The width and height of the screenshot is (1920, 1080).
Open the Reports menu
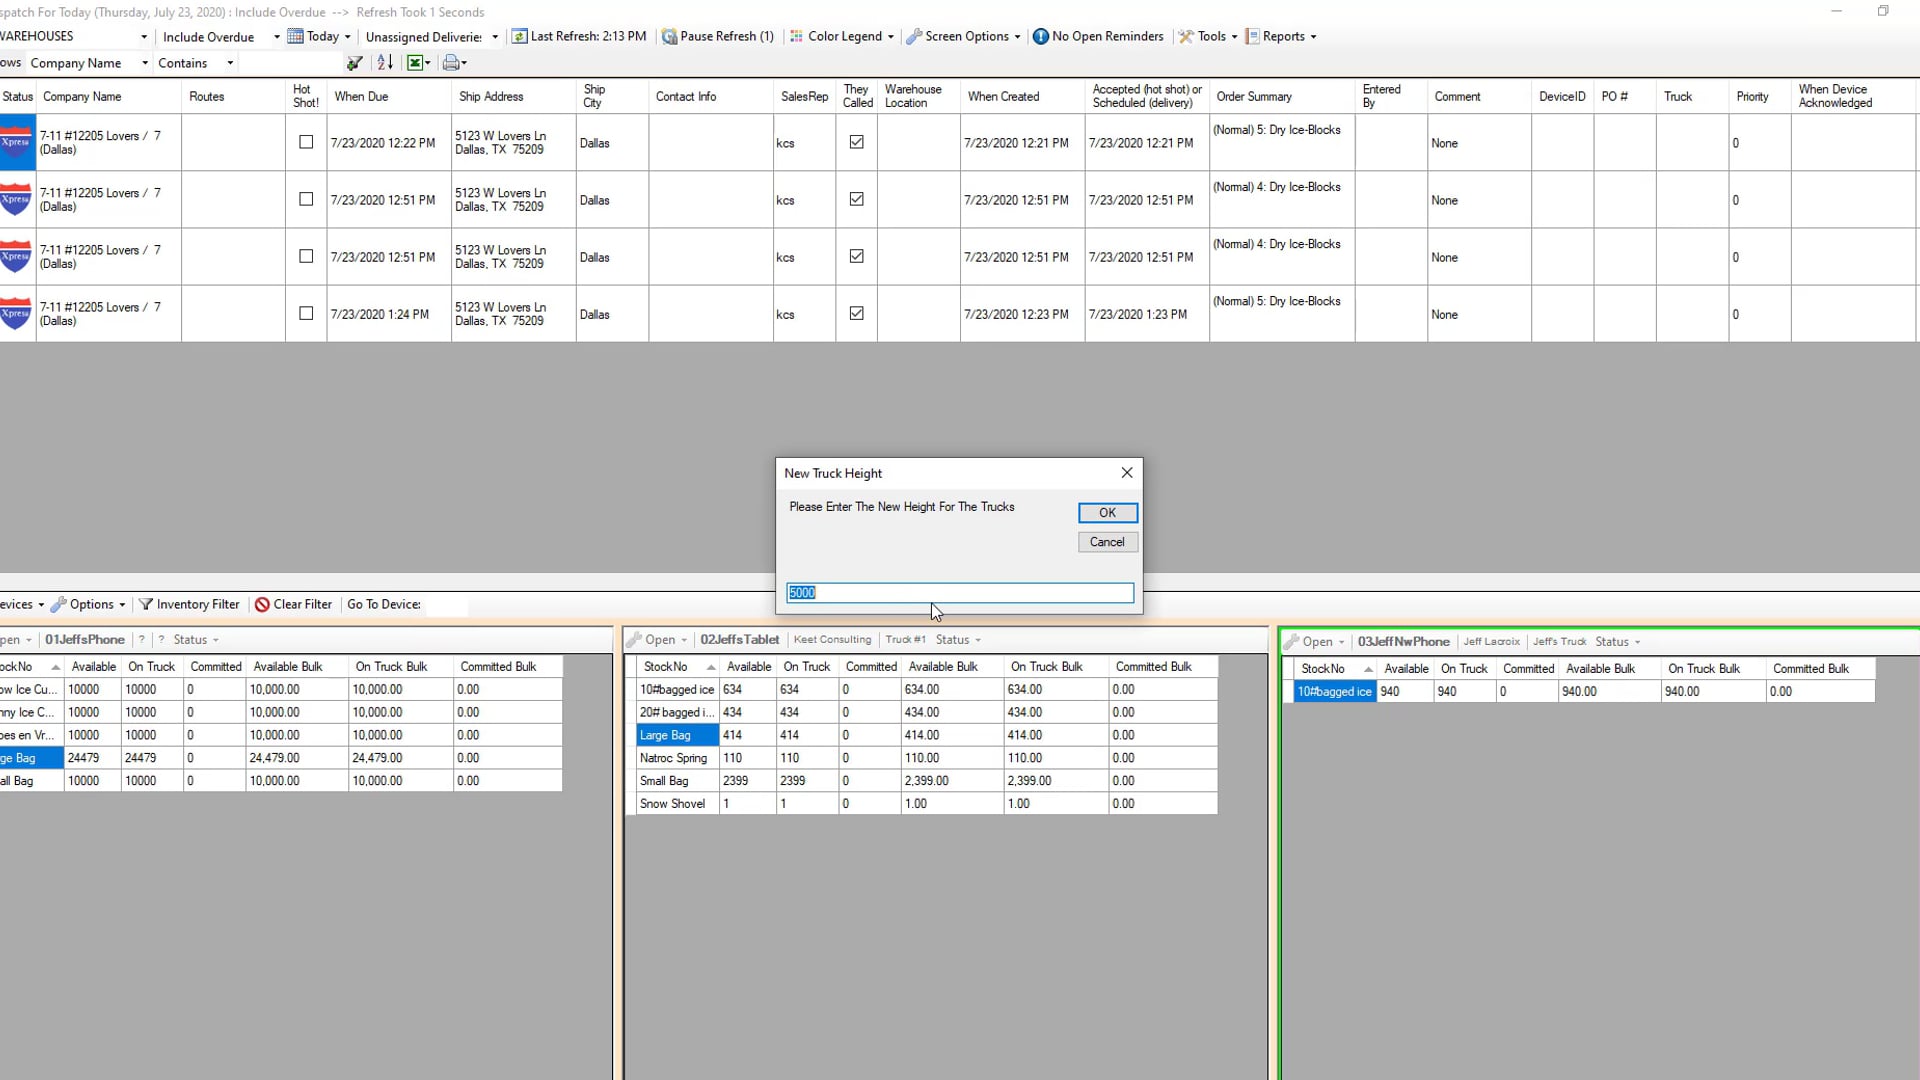[1281, 37]
